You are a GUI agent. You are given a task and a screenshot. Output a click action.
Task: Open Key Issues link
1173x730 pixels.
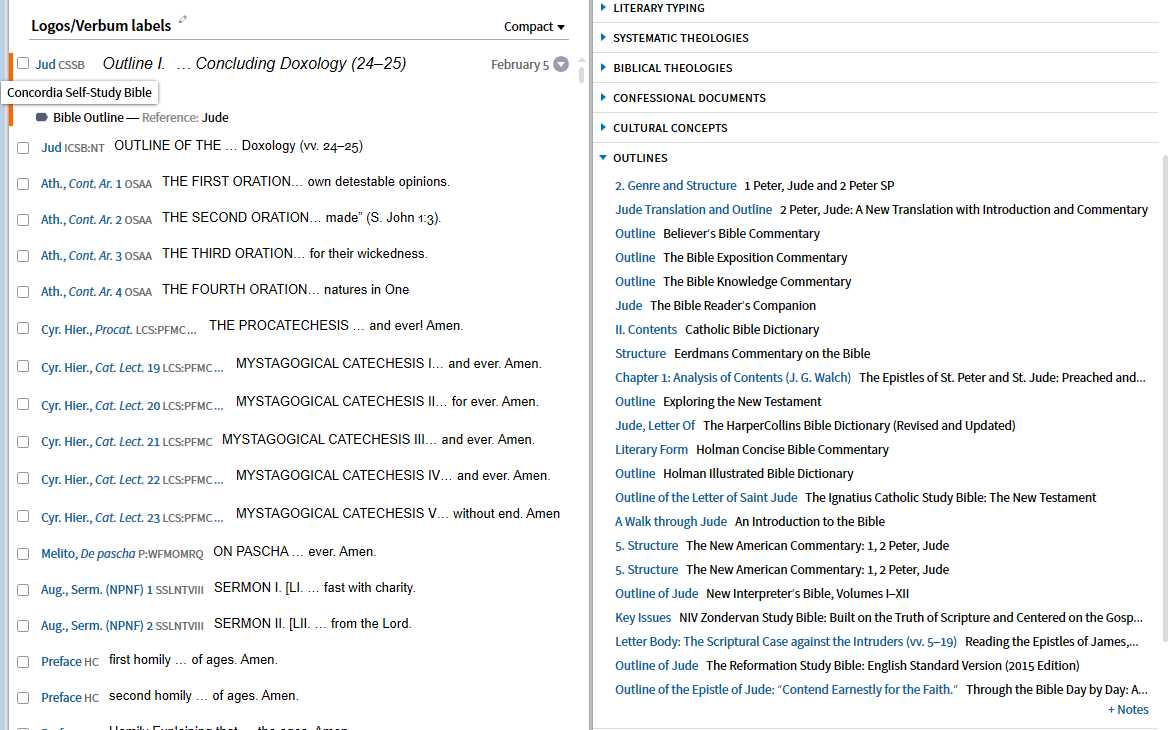click(x=643, y=617)
